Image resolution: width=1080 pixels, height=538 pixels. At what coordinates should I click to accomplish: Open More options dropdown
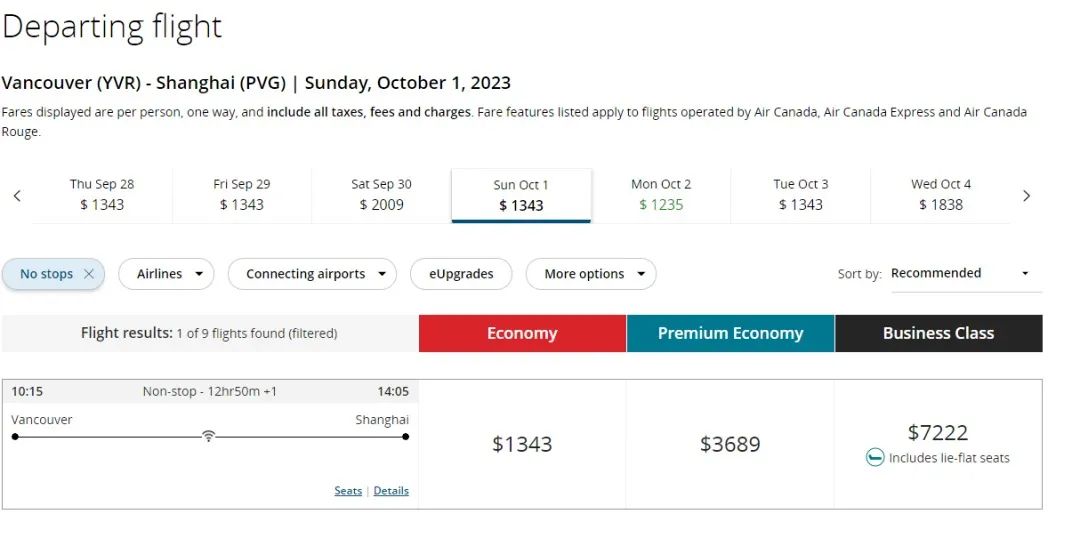click(591, 274)
